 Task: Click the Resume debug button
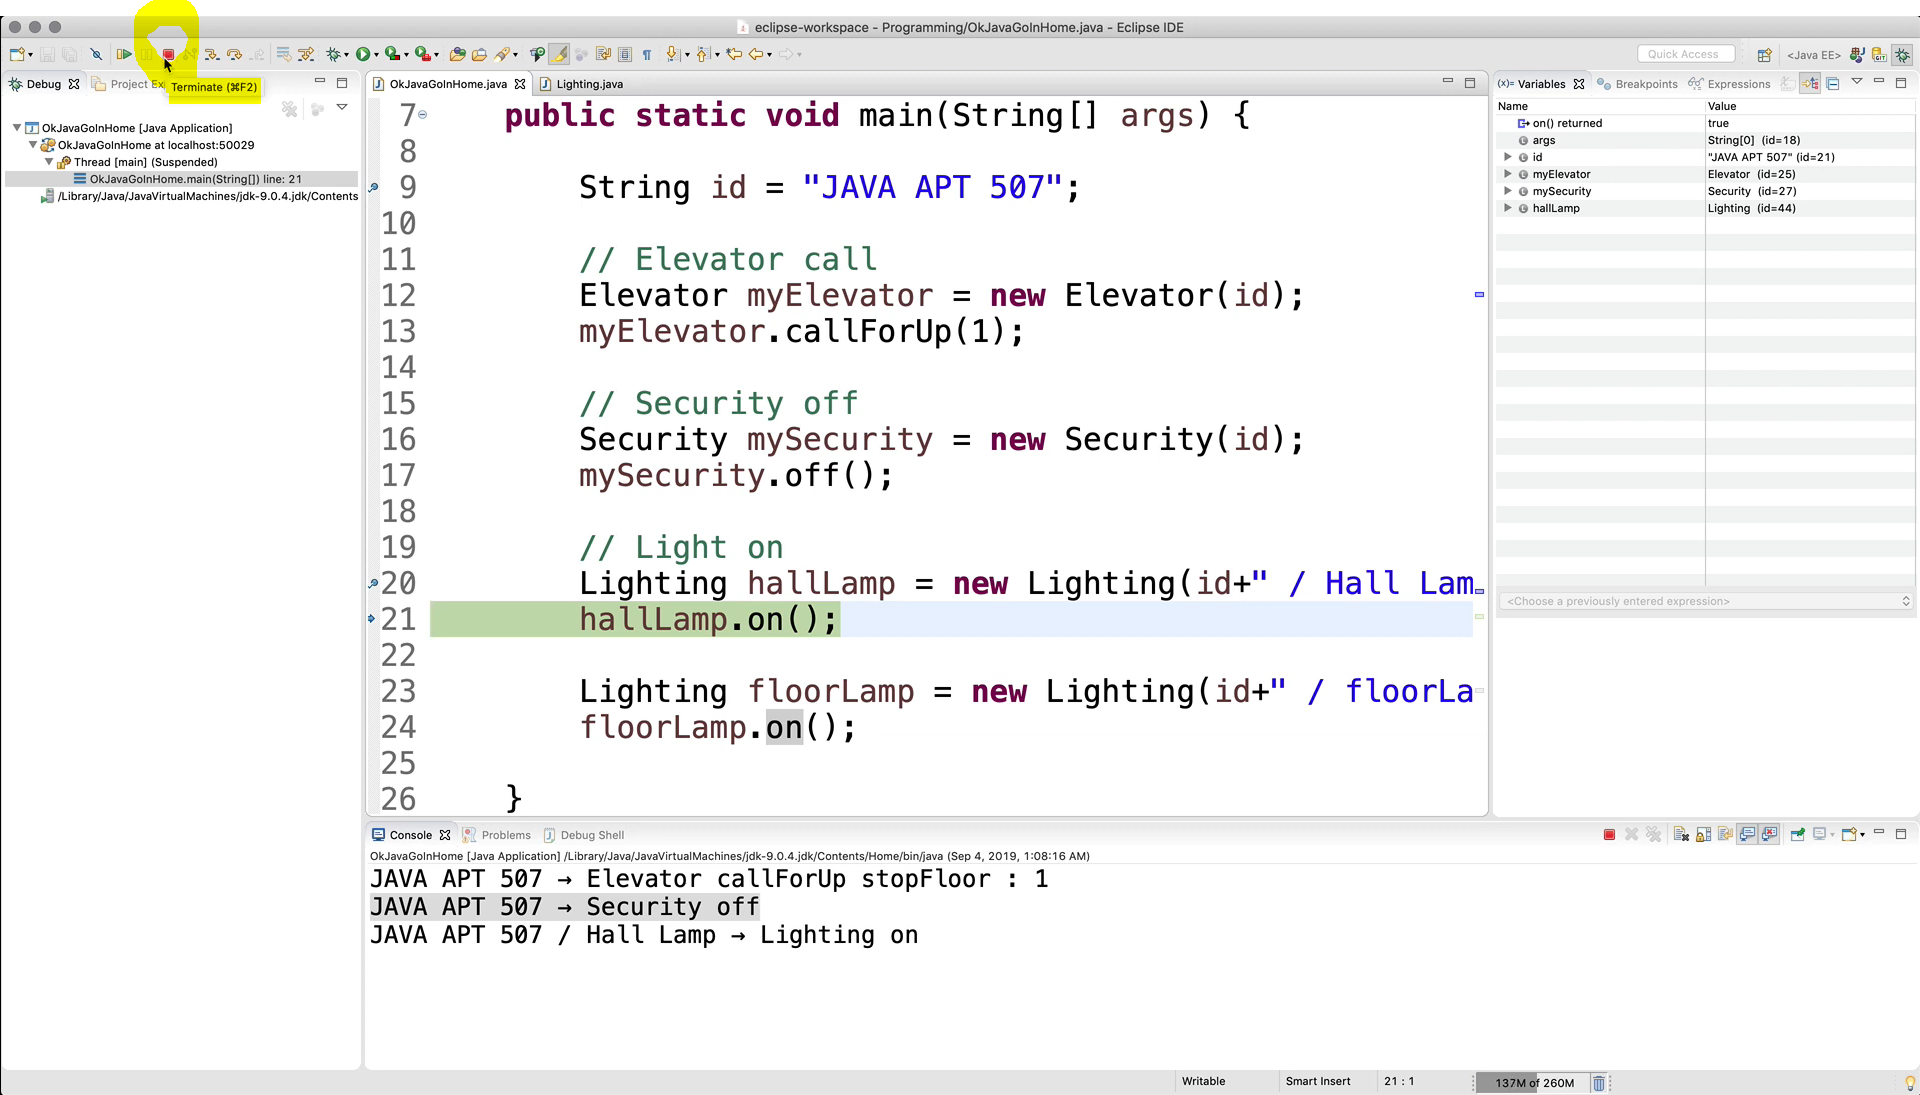(x=124, y=55)
